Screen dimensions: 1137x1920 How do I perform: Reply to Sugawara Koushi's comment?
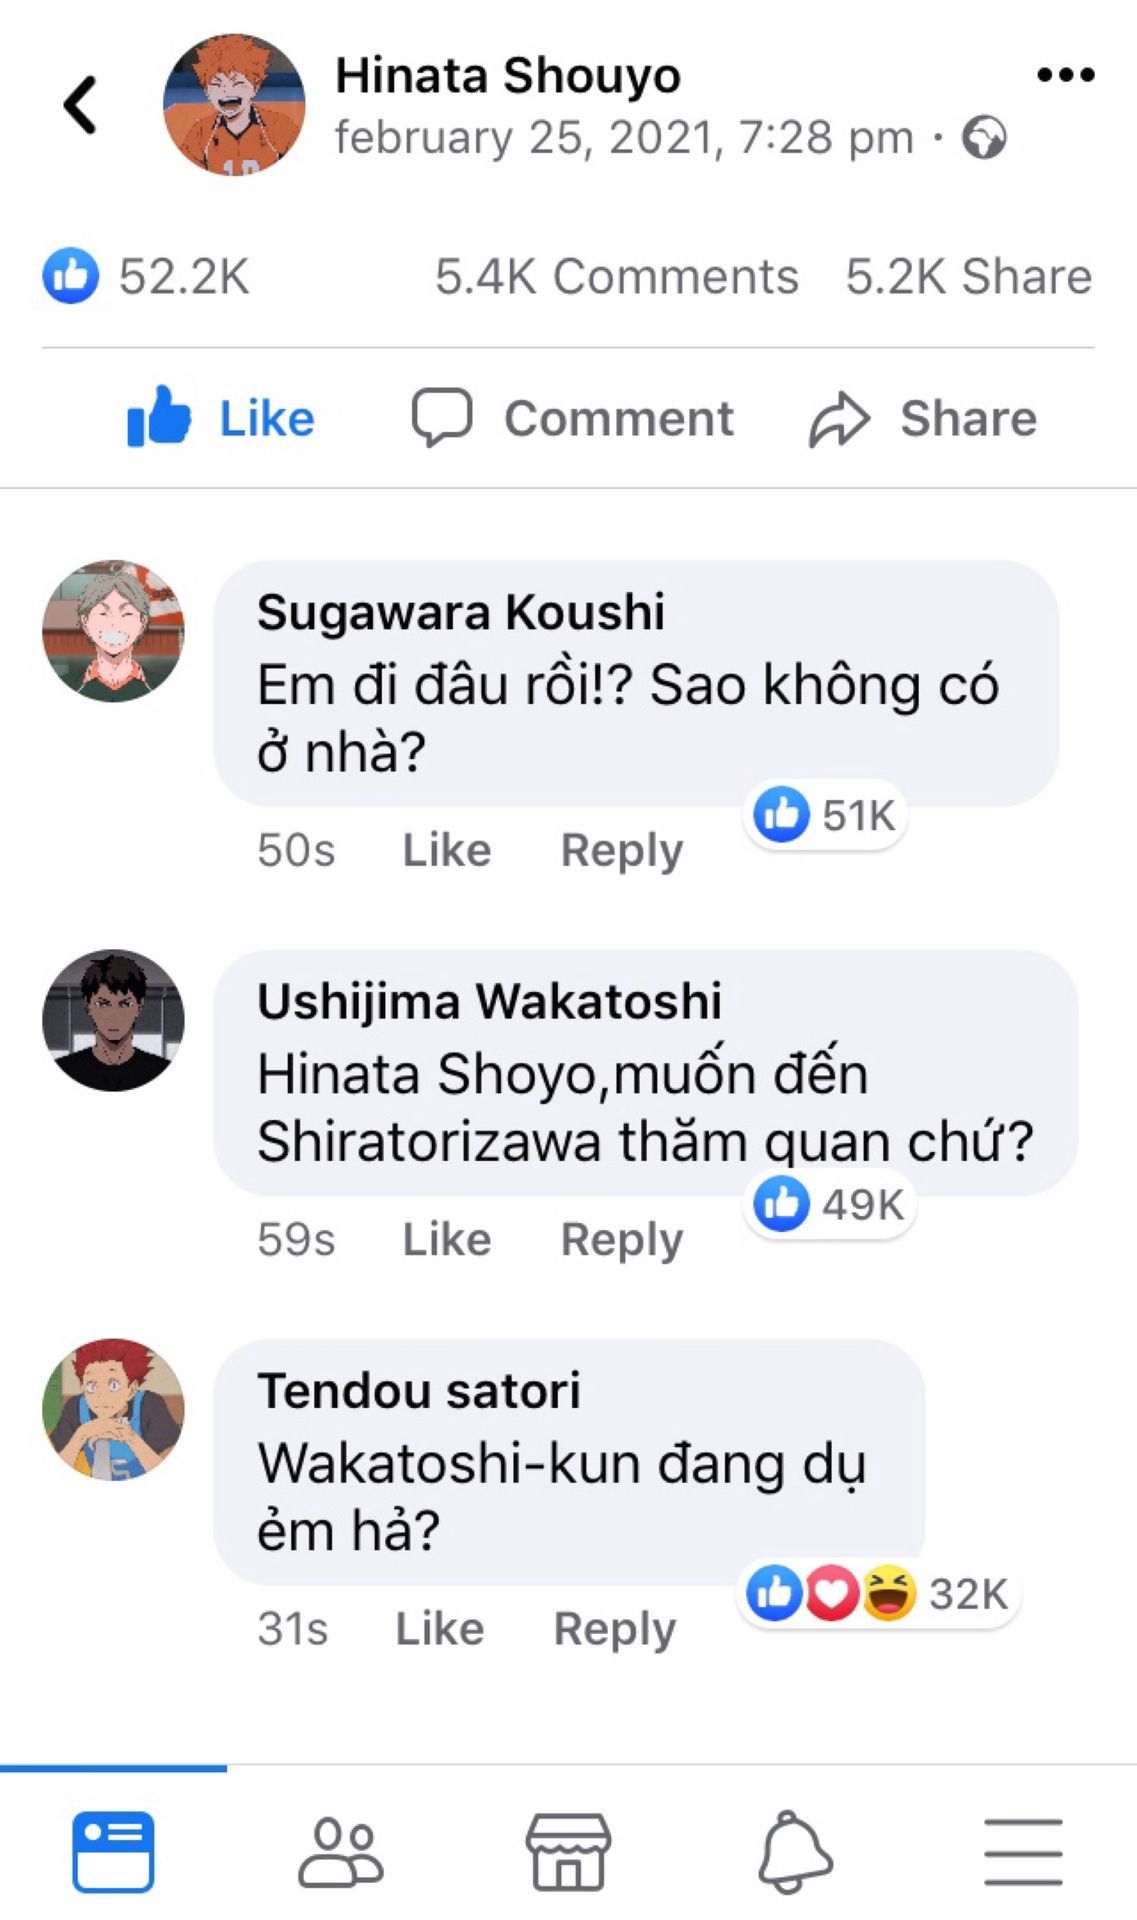pyautogui.click(x=621, y=850)
